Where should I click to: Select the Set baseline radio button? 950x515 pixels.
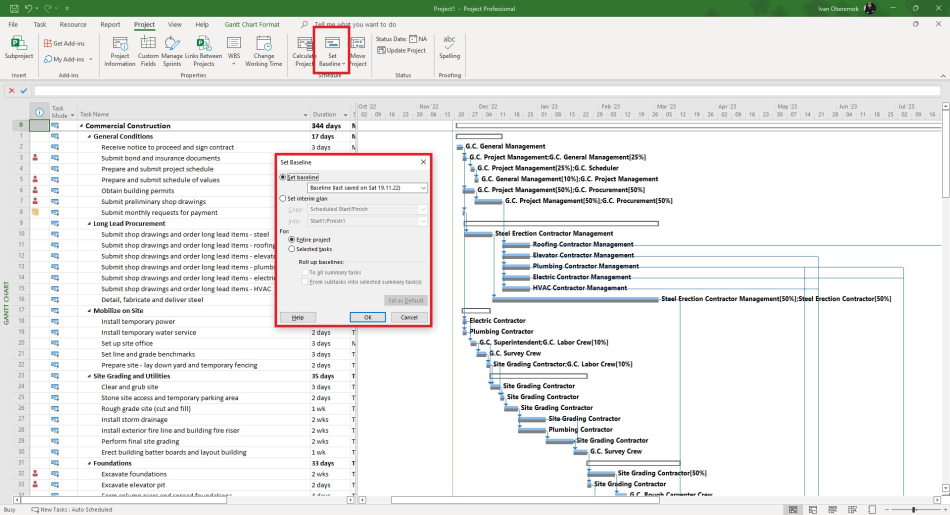point(283,177)
